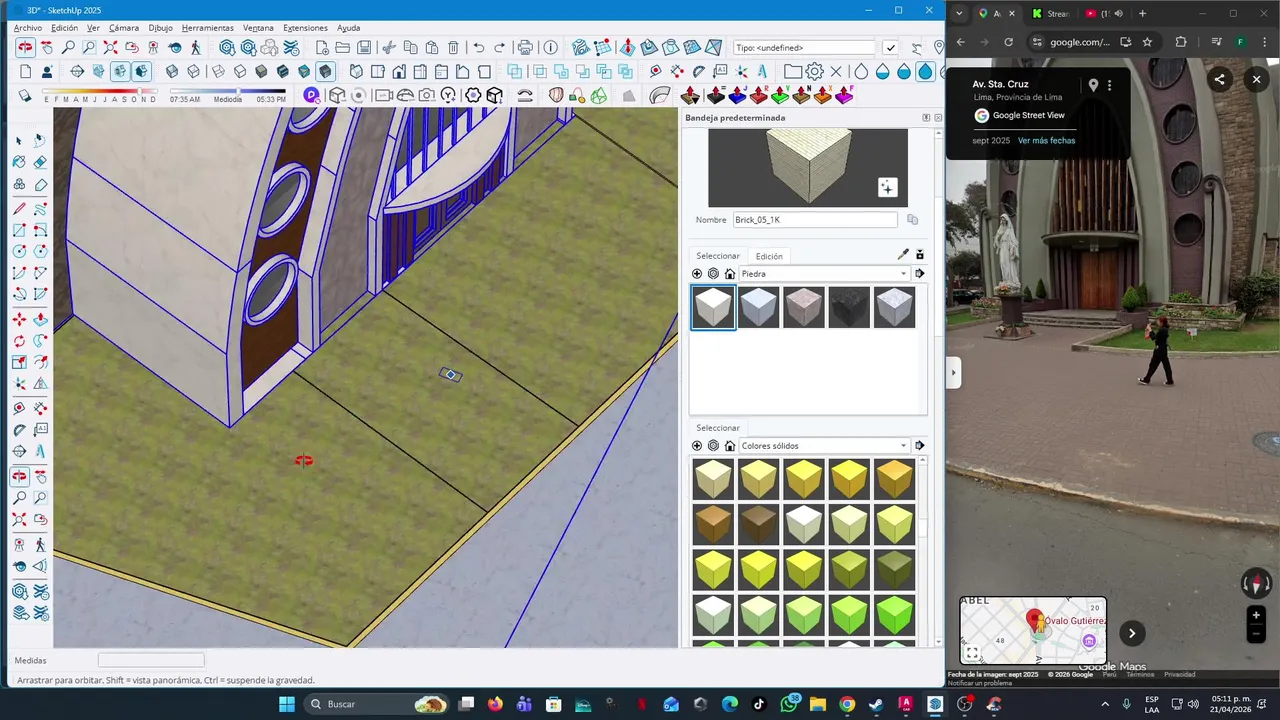The image size is (1280, 720).
Task: Toggle Shaded With Textures face style
Action: coord(283,72)
